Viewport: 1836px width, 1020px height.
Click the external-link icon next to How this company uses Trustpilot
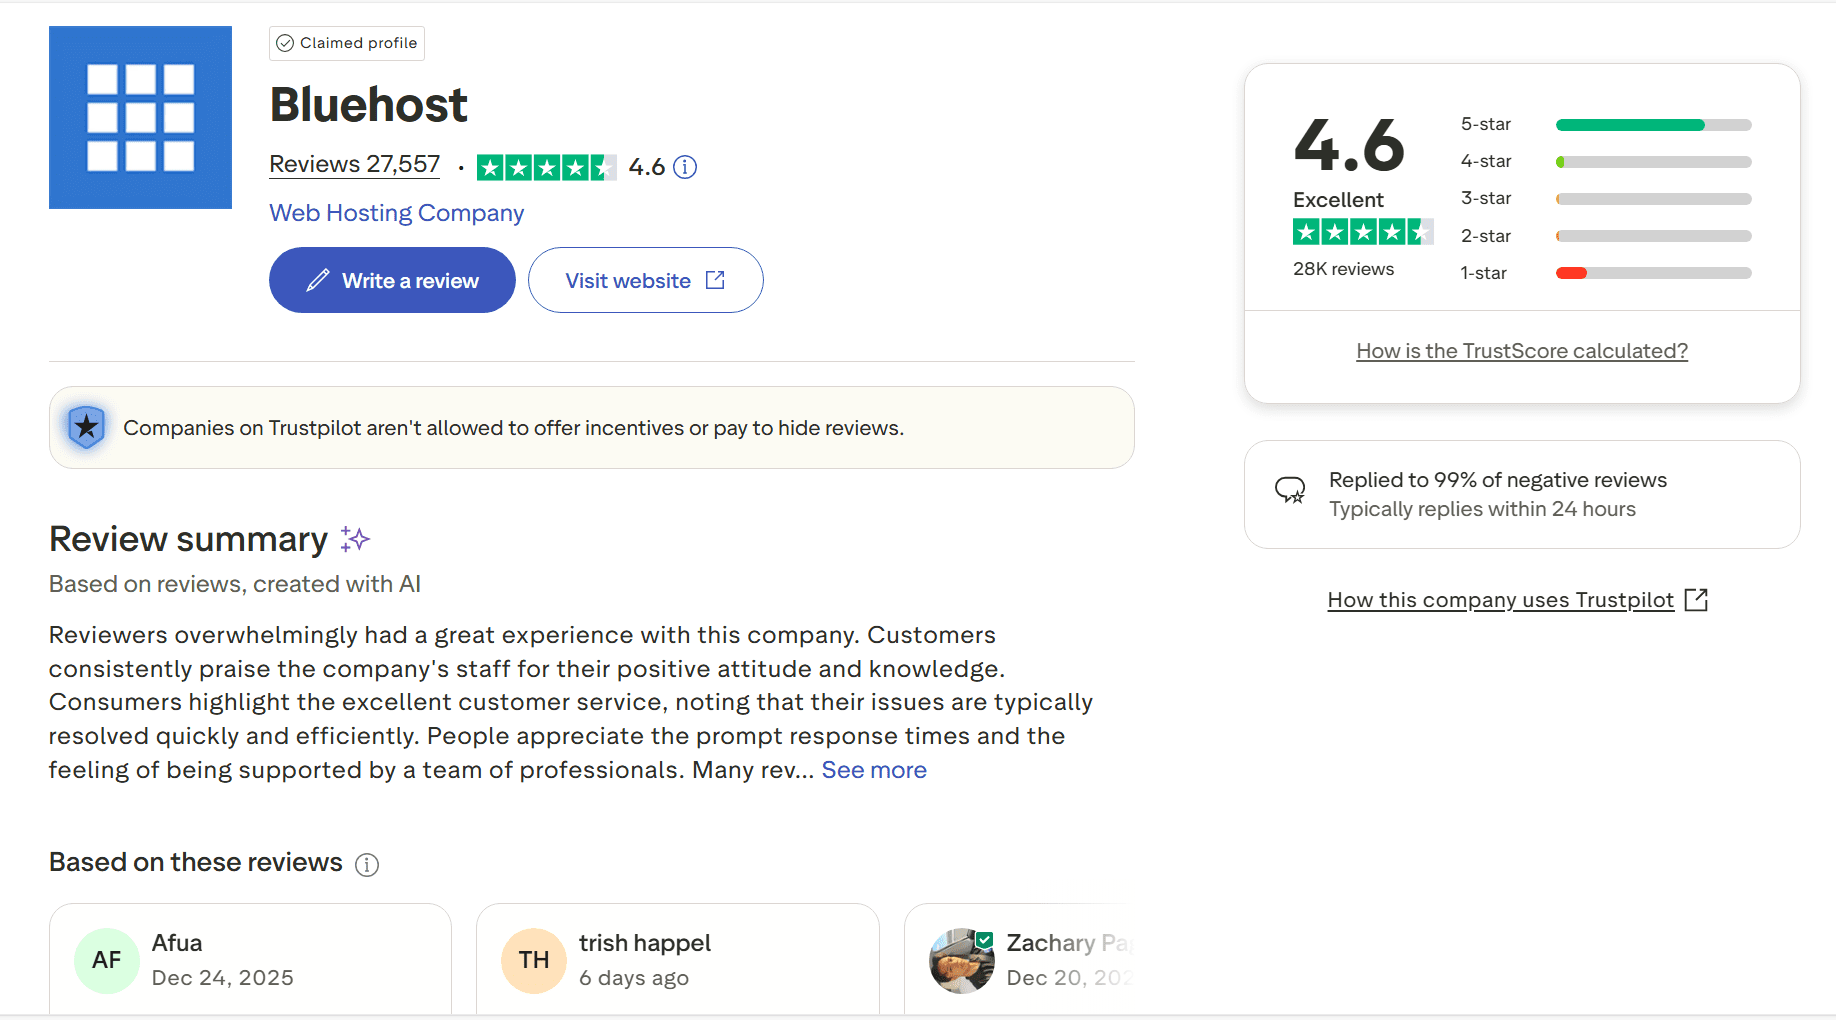pos(1696,598)
